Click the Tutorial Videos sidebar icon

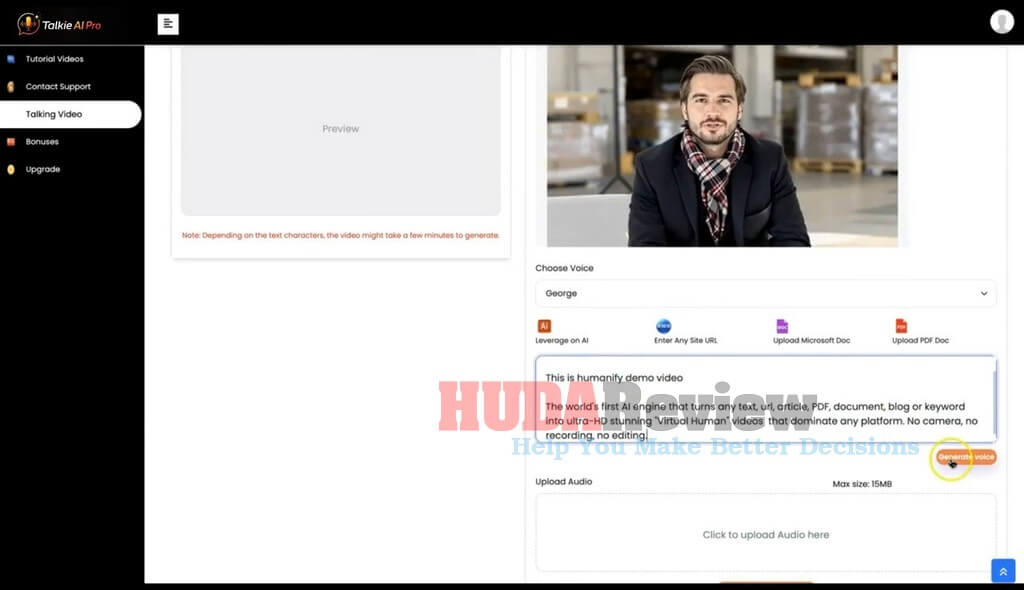[10, 59]
